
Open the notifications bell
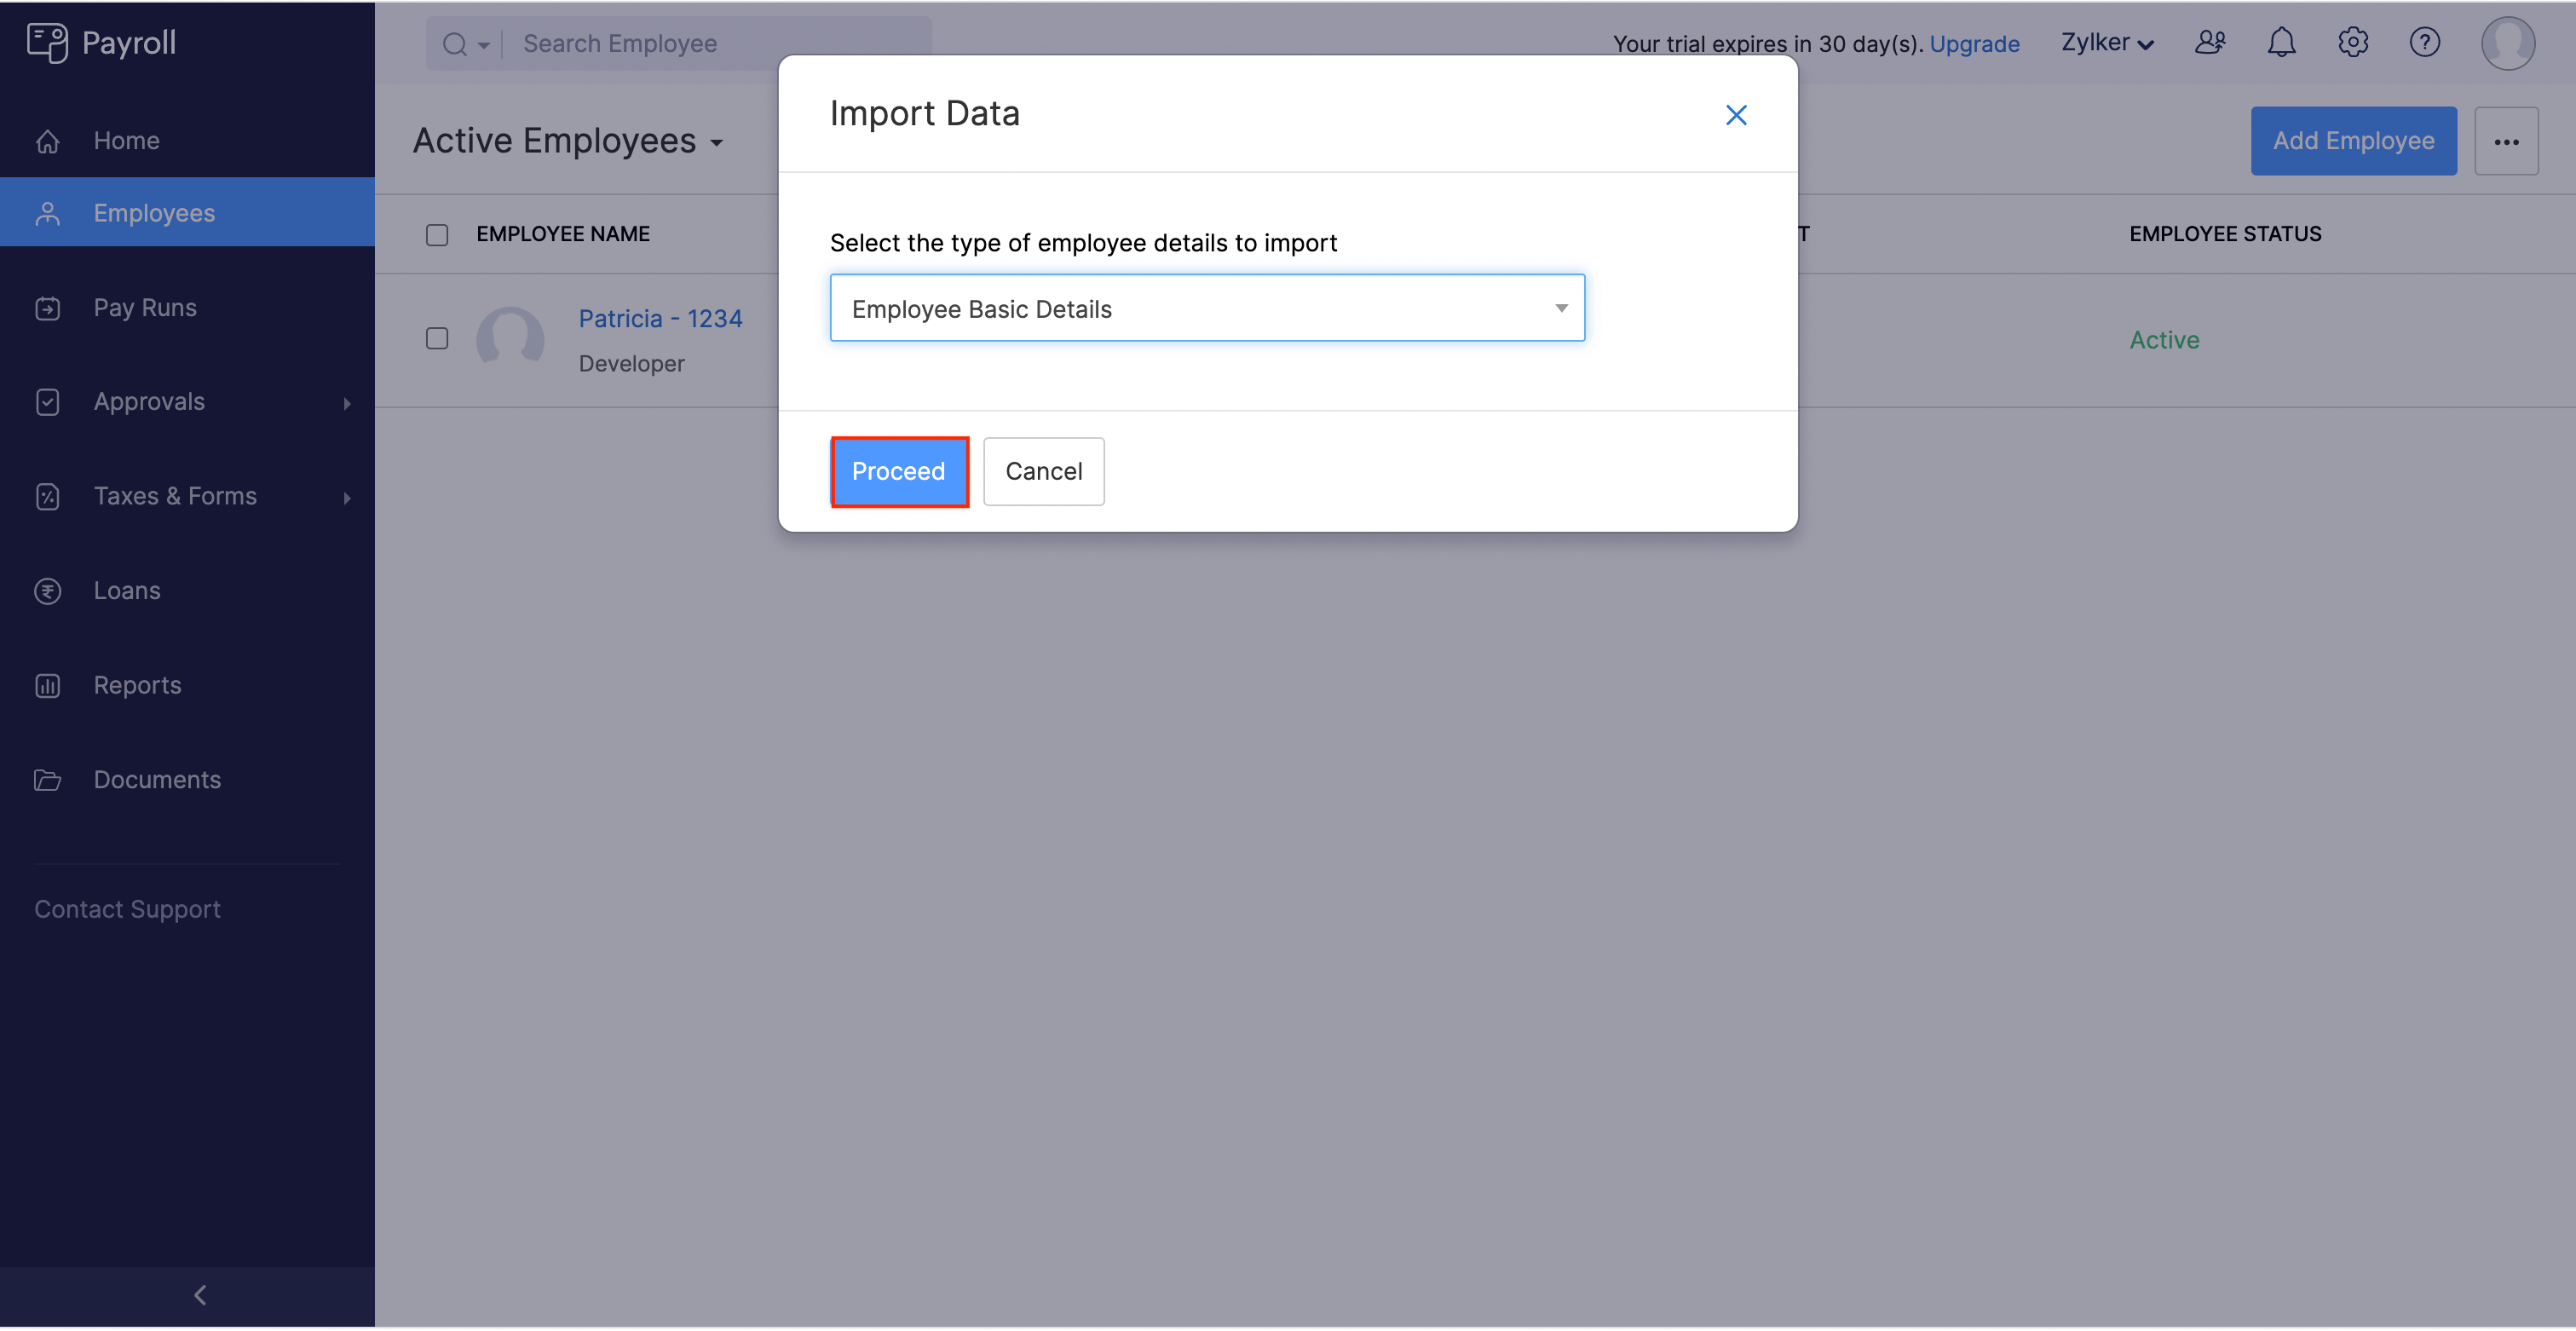pos(2281,42)
